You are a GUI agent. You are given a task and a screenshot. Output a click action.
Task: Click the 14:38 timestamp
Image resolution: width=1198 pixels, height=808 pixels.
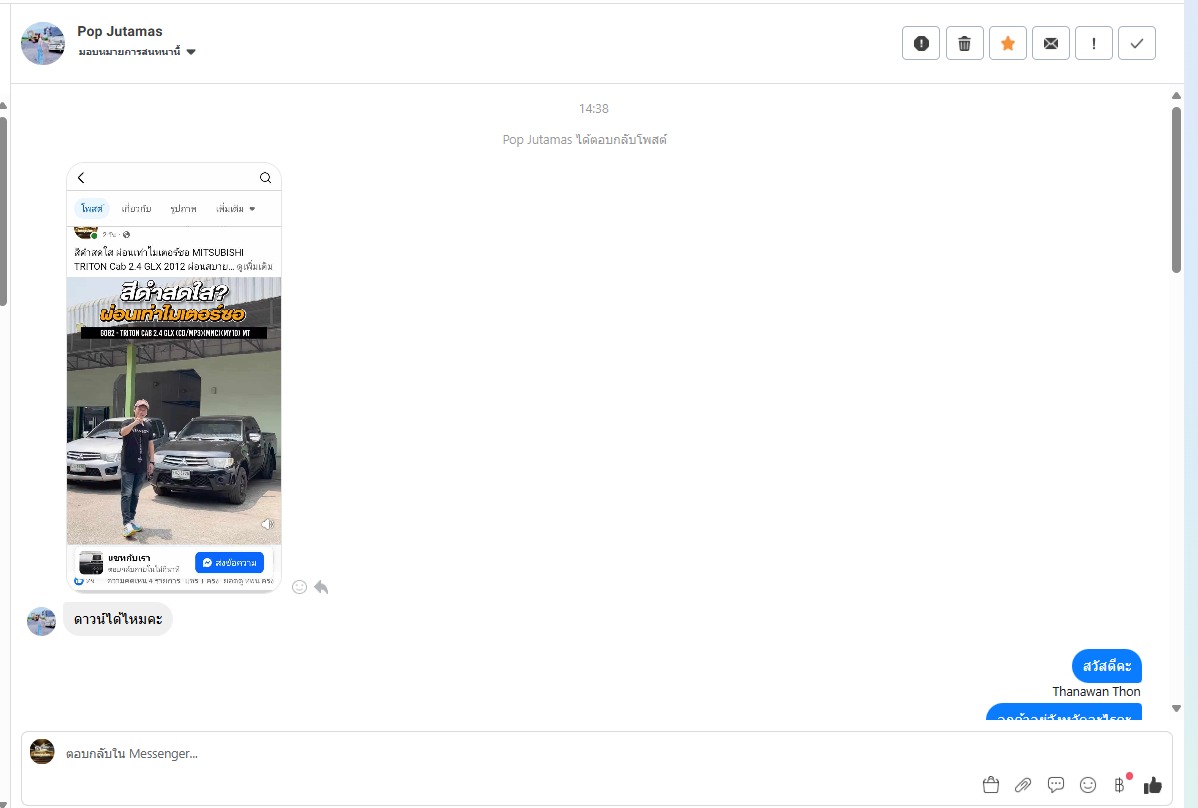(x=594, y=108)
